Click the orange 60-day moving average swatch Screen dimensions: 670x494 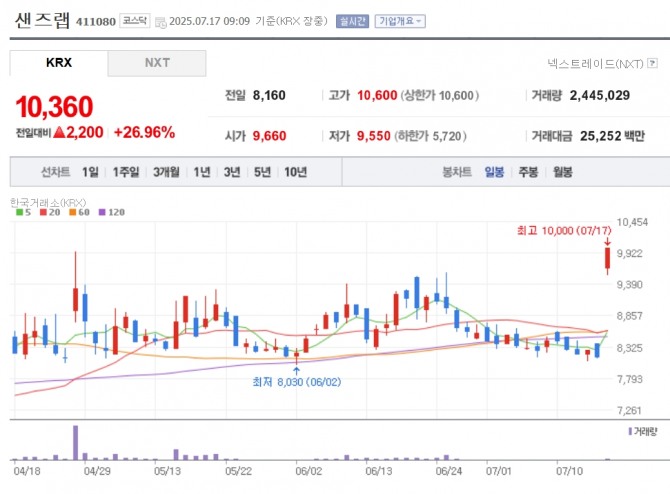point(73,212)
